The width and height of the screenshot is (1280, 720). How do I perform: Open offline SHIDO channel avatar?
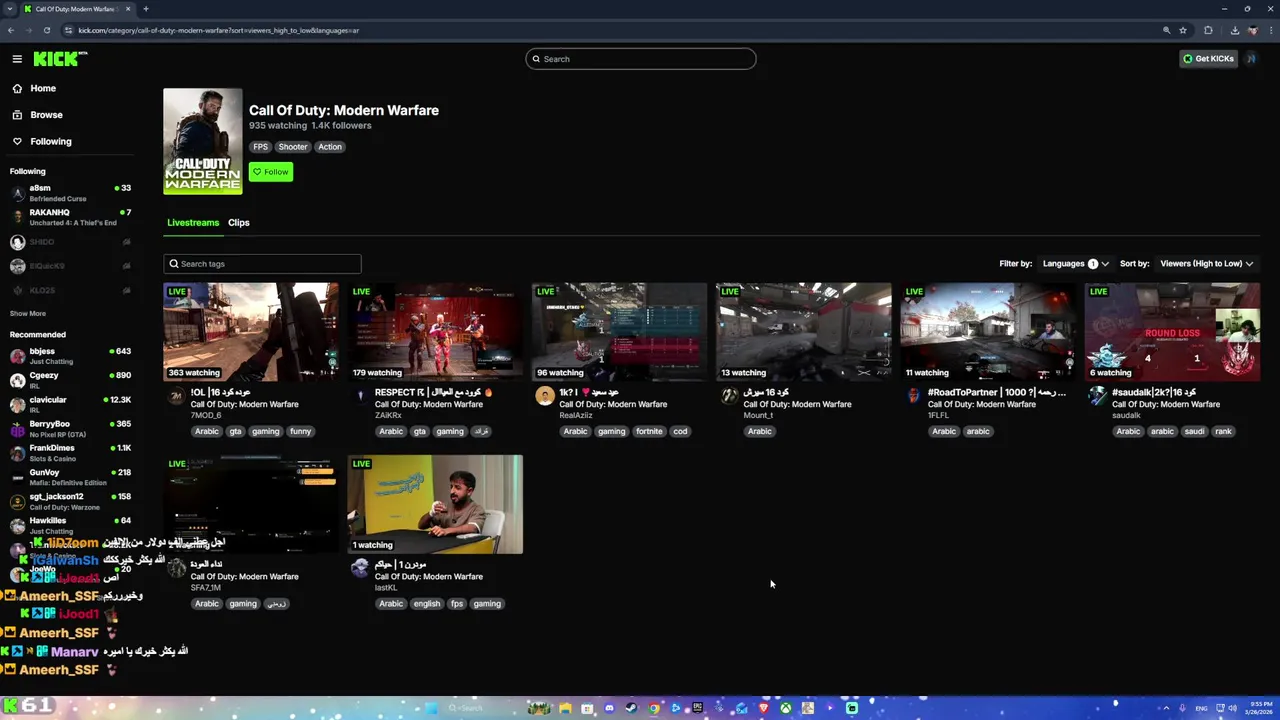(x=17, y=242)
